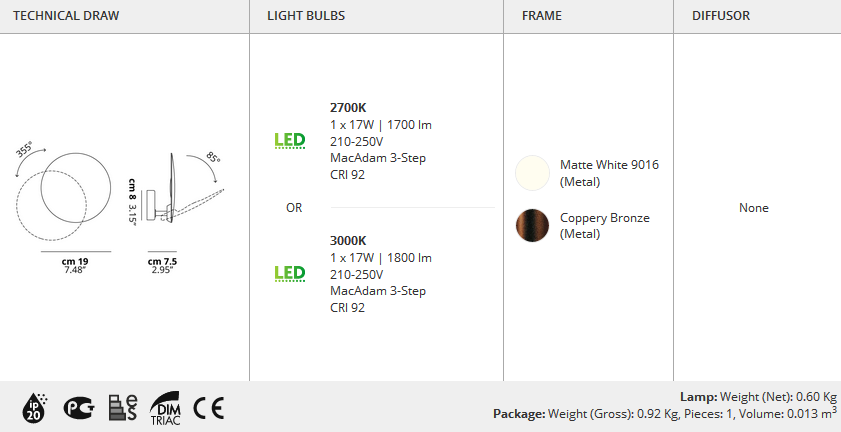The height and width of the screenshot is (432, 841).
Task: Select the Coppery Bronze color swatch
Action: (x=532, y=225)
